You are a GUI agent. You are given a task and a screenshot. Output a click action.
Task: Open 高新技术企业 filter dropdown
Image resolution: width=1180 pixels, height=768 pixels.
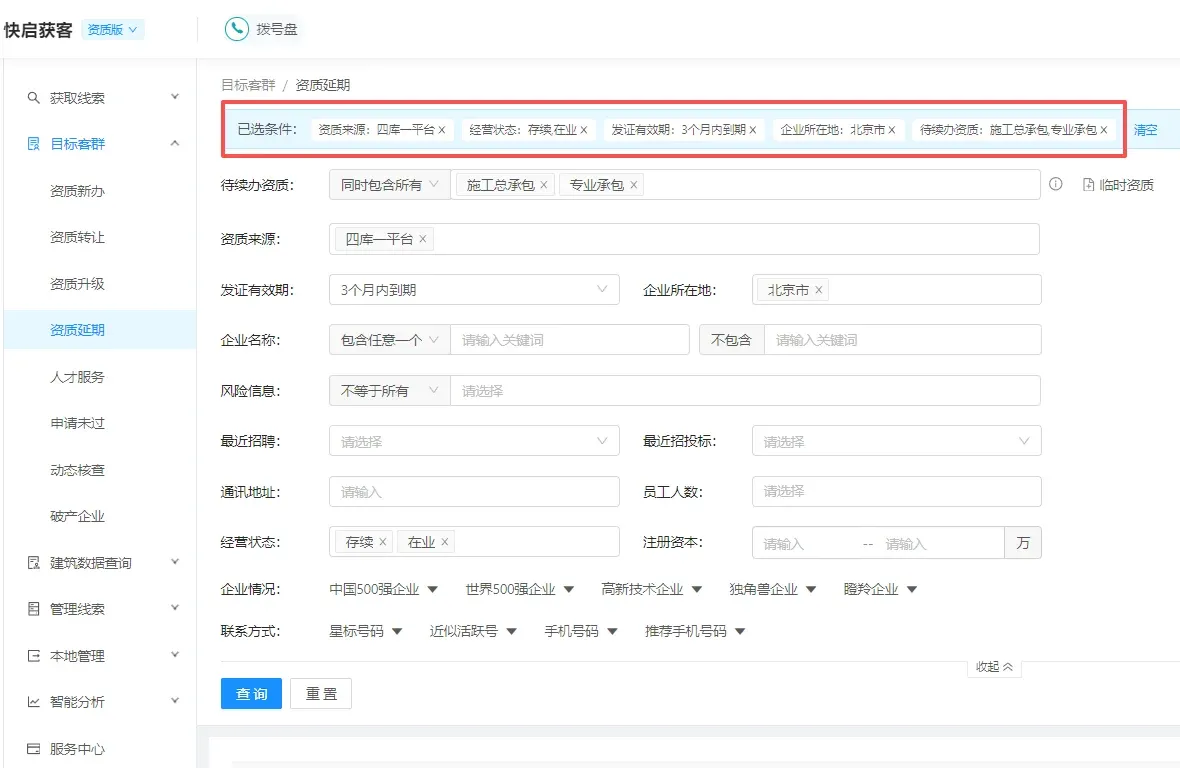point(652,589)
